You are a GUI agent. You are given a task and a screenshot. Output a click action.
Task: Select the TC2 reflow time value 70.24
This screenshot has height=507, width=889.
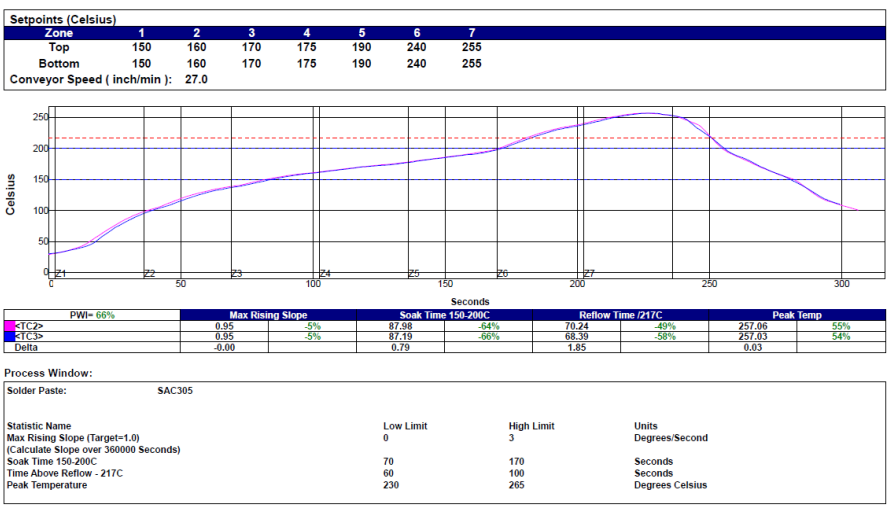(x=577, y=326)
